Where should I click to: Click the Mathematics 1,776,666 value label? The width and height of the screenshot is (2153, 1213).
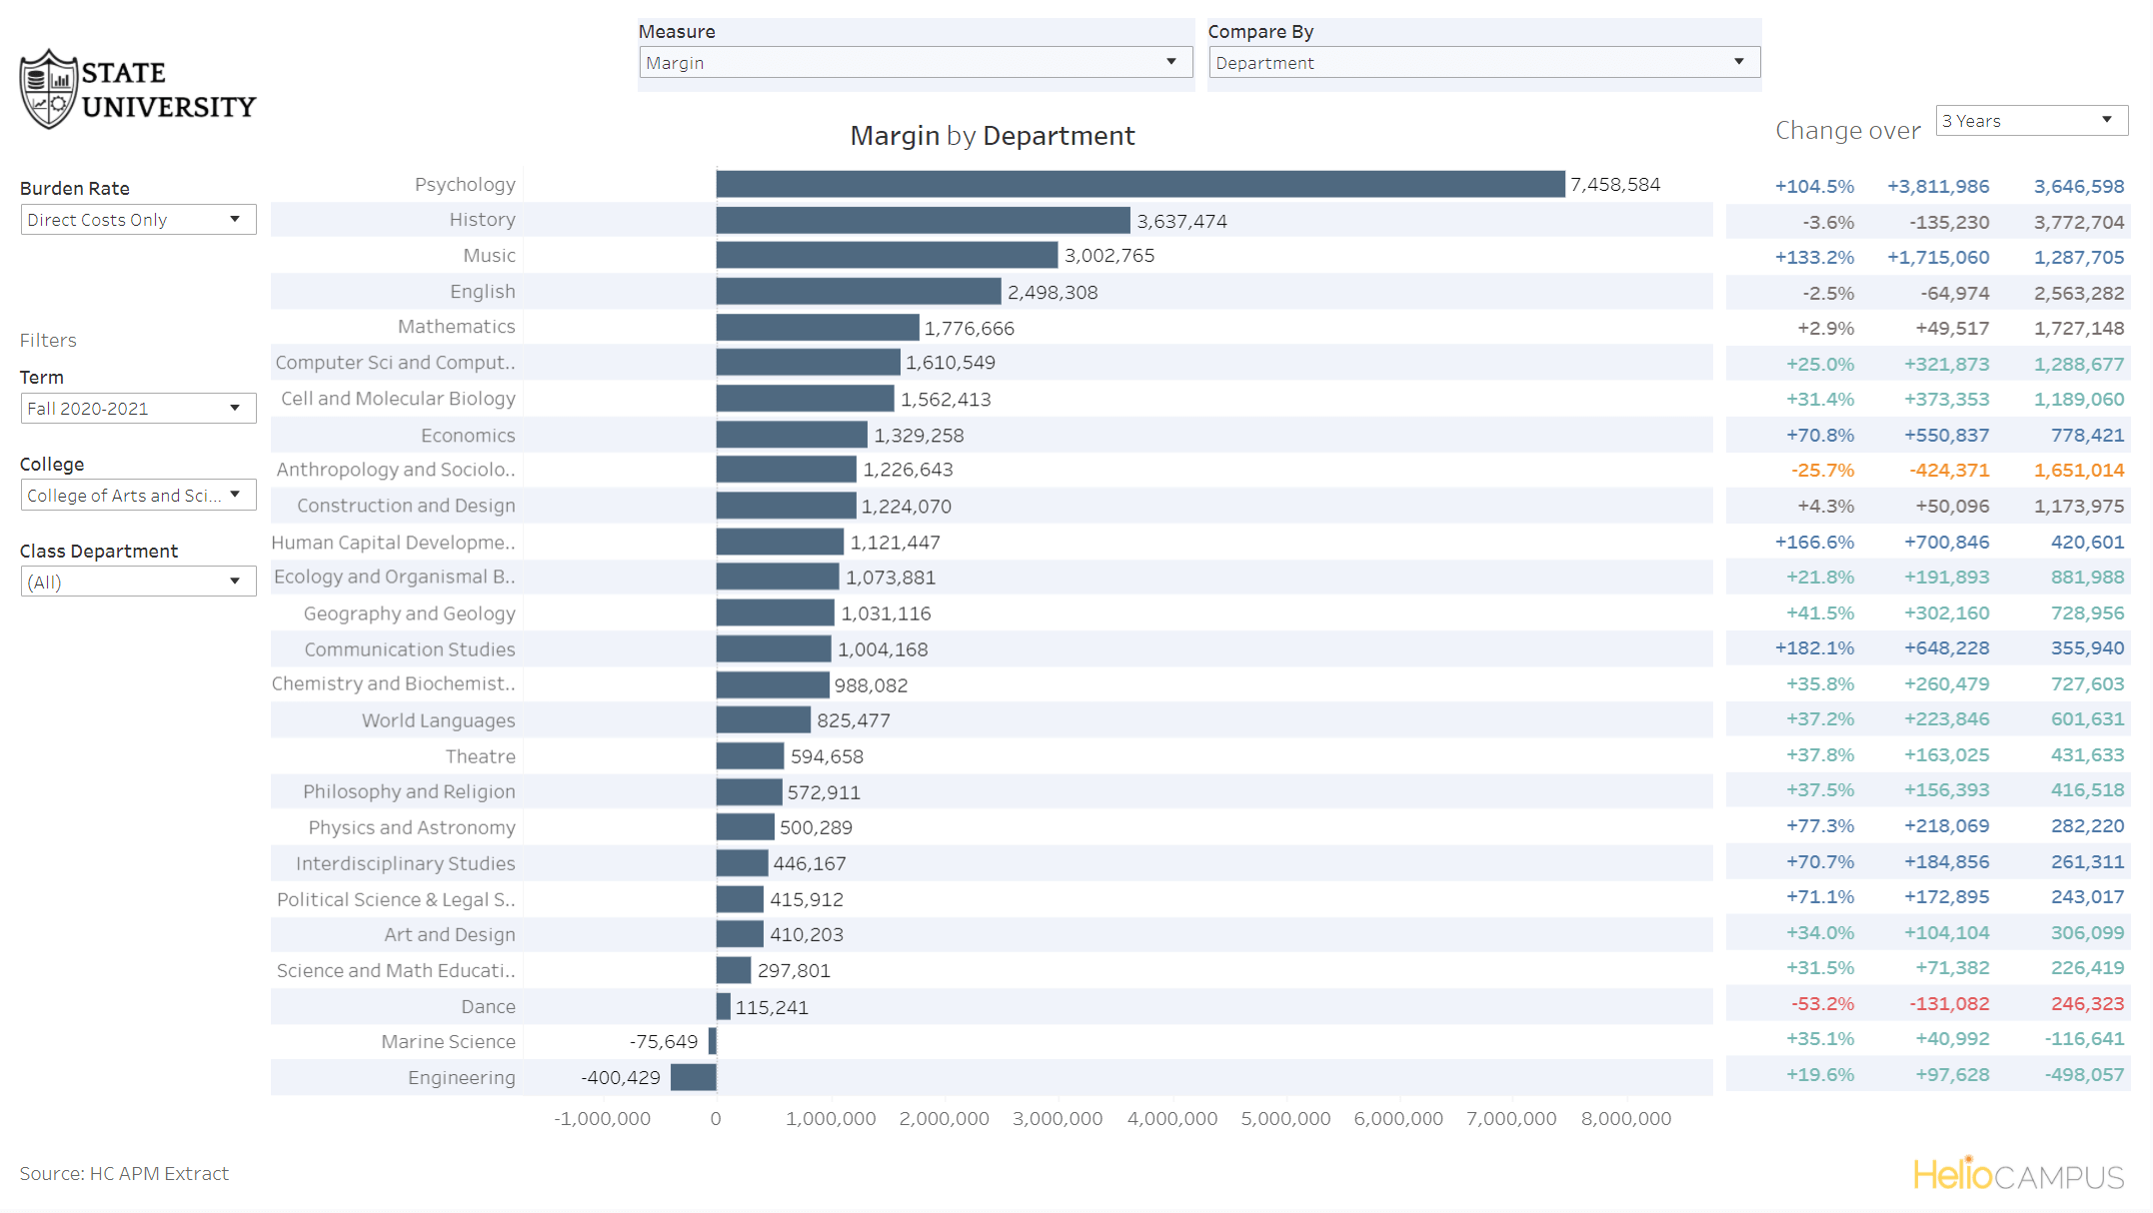[969, 328]
